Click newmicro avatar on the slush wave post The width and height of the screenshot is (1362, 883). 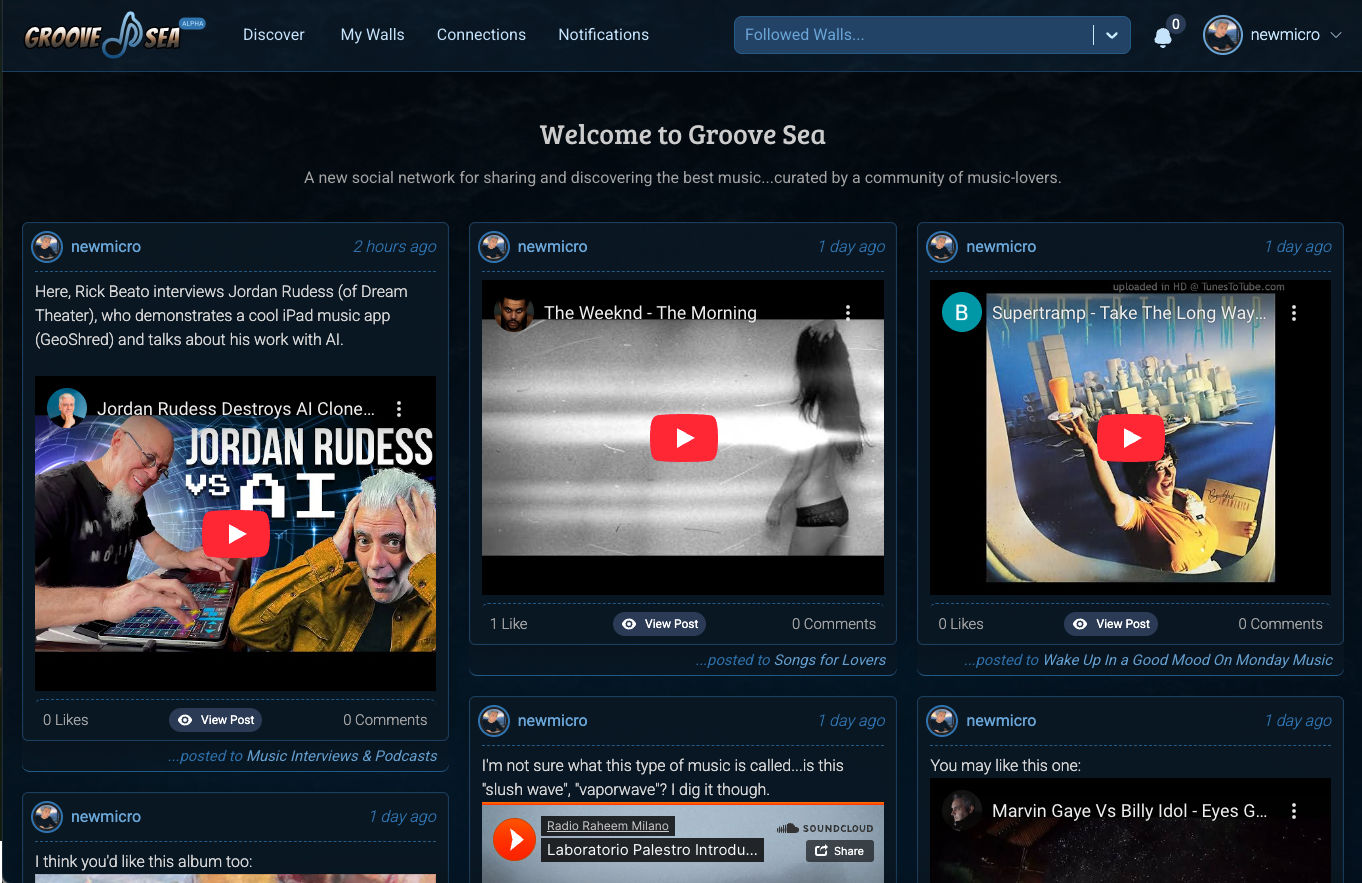pos(494,721)
